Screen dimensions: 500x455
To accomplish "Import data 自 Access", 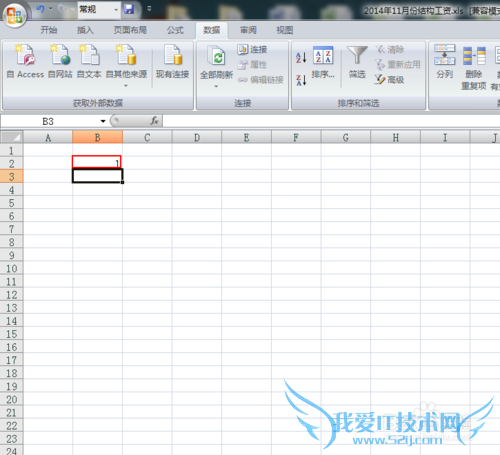I will click(x=25, y=62).
